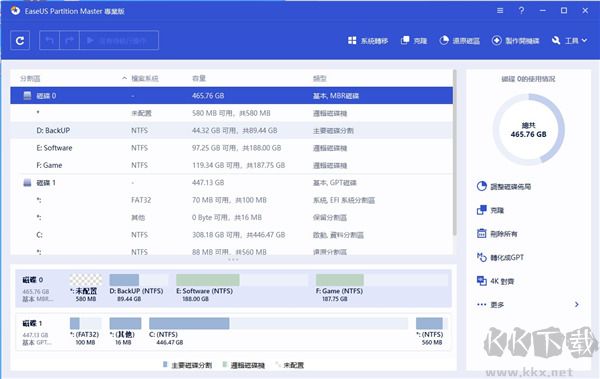Select the D: BackUP partition row
Screen dimensions: 600x379
pos(231,131)
